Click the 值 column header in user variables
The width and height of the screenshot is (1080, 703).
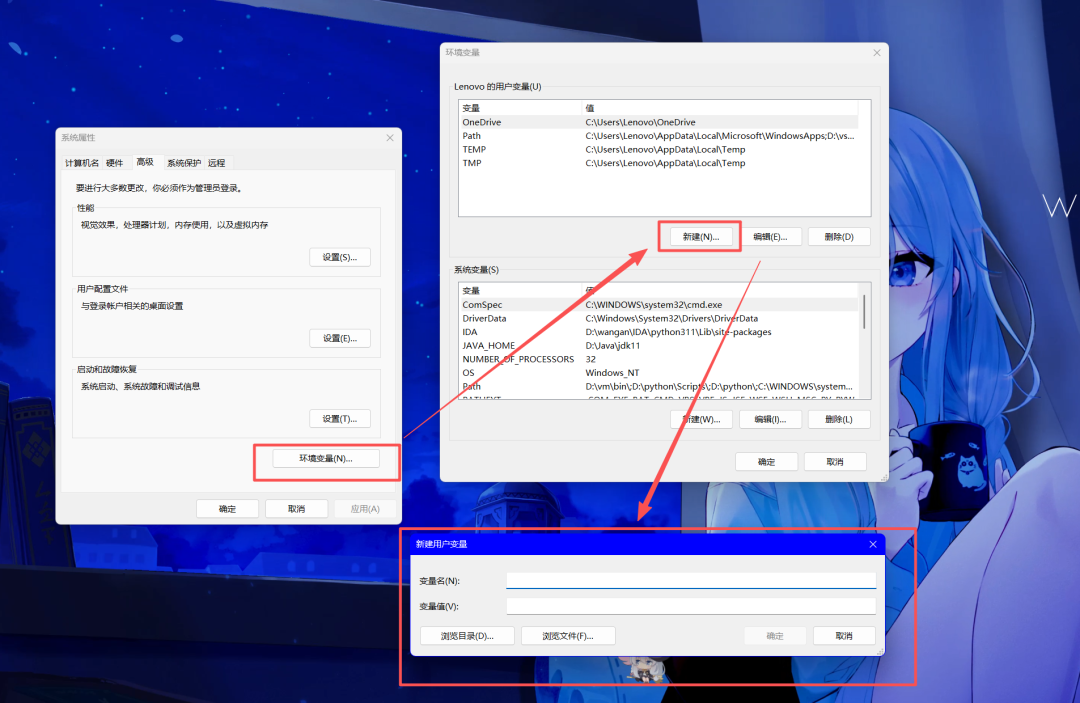point(720,108)
